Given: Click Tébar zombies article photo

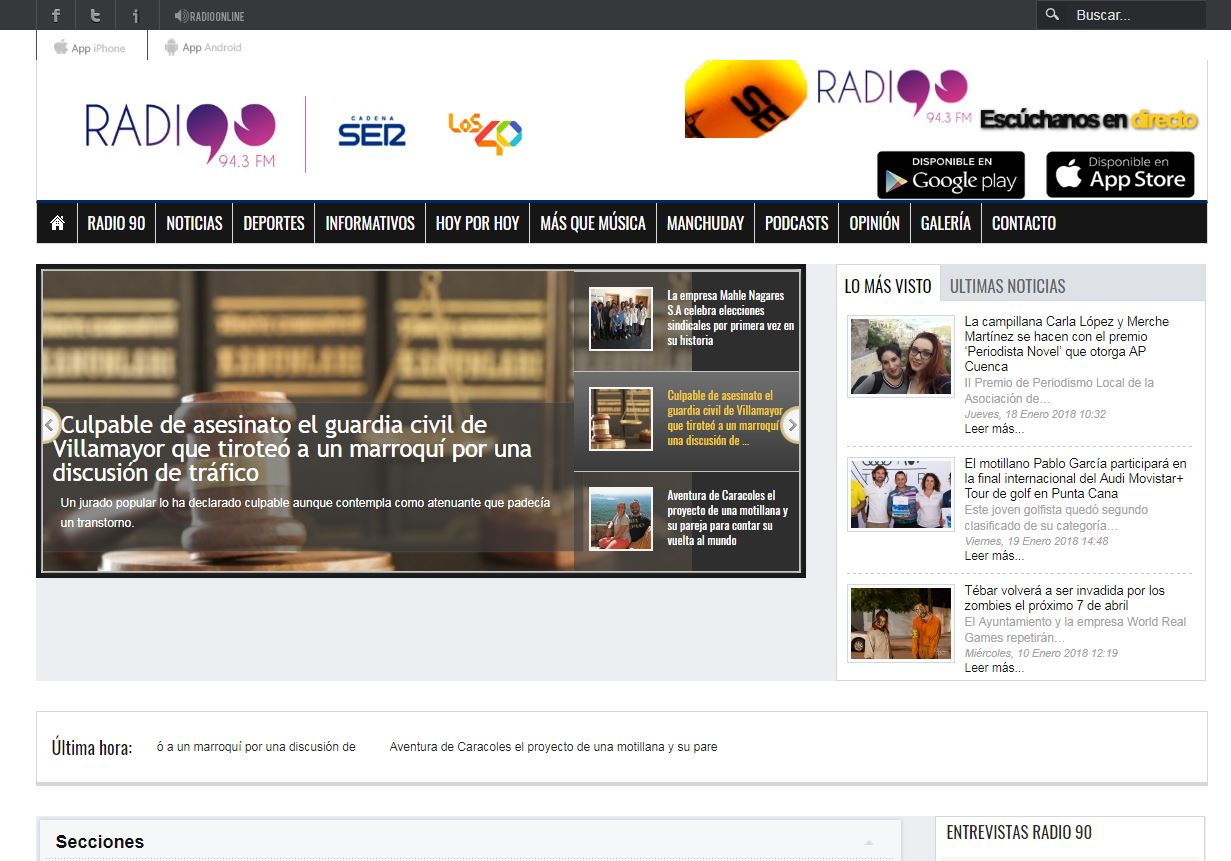Looking at the screenshot, I should click(x=901, y=624).
